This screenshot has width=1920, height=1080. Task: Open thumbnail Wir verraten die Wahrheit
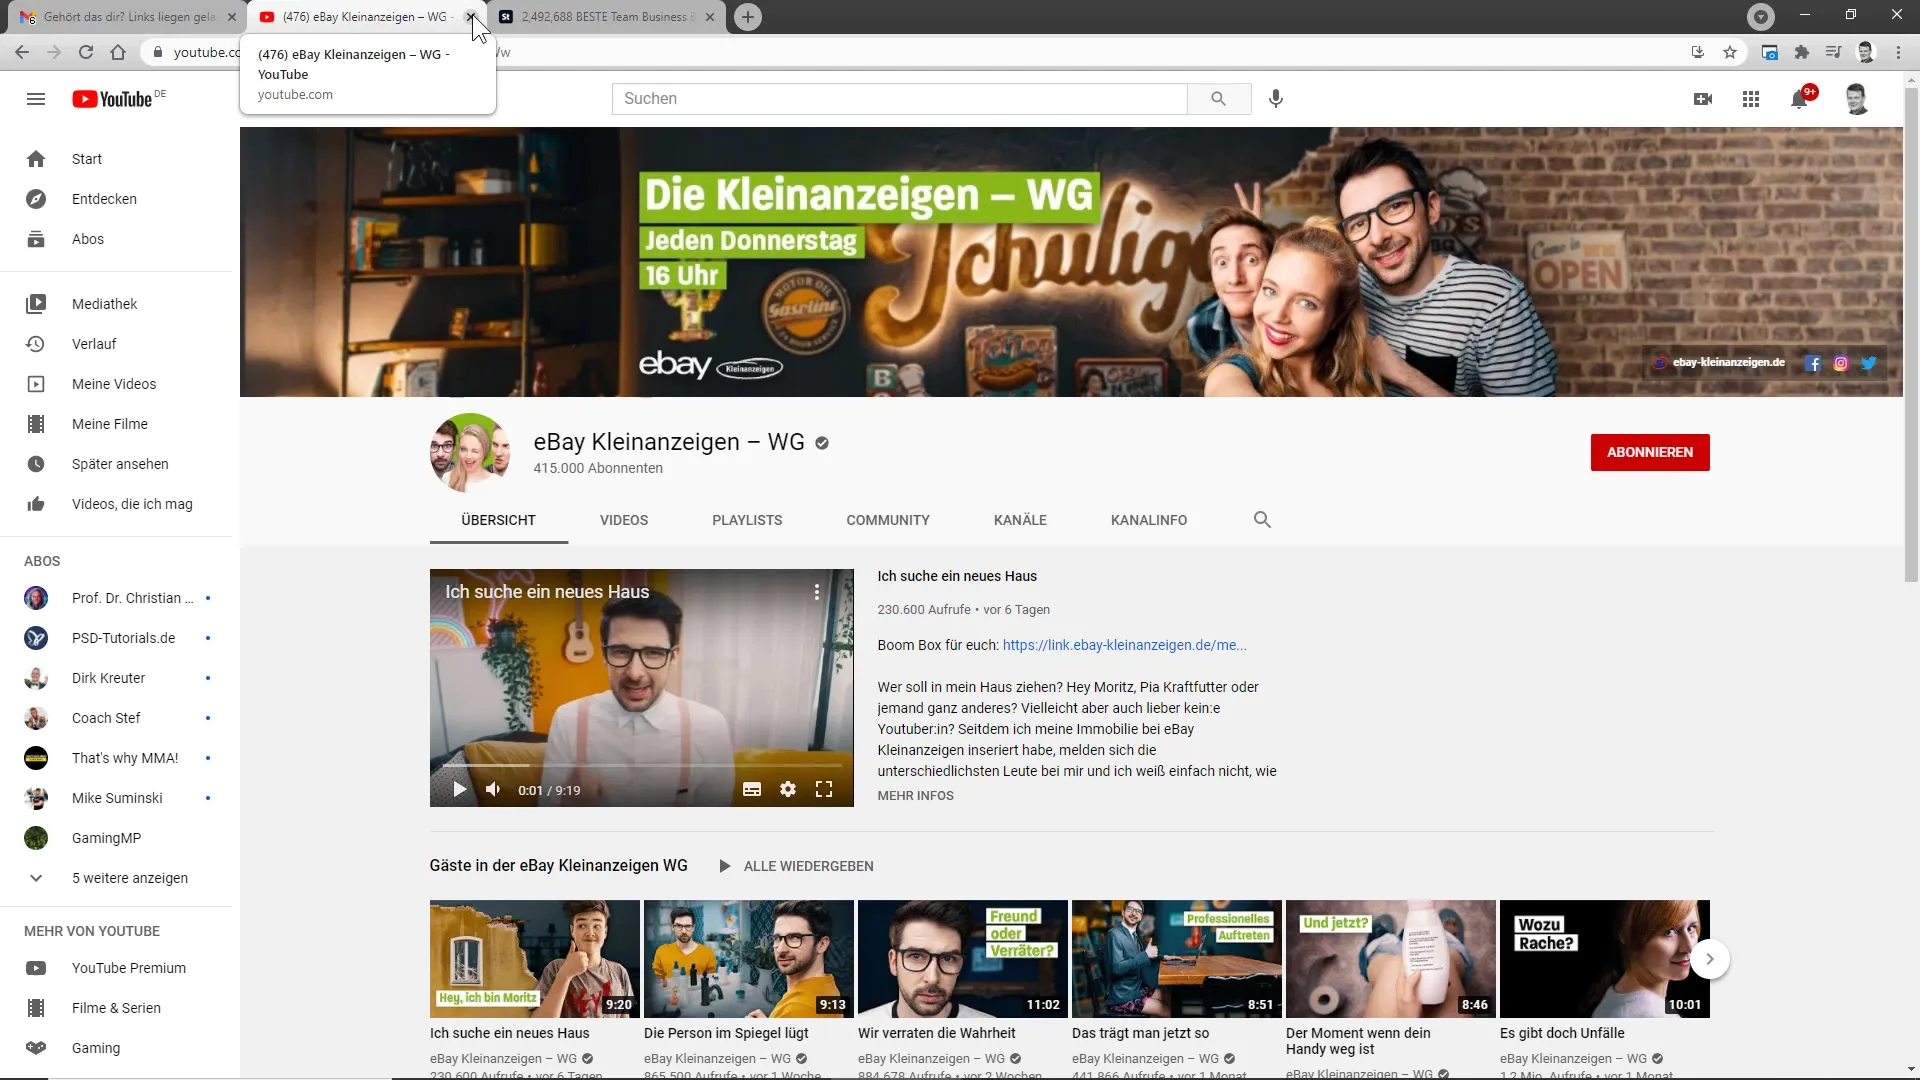[963, 959]
